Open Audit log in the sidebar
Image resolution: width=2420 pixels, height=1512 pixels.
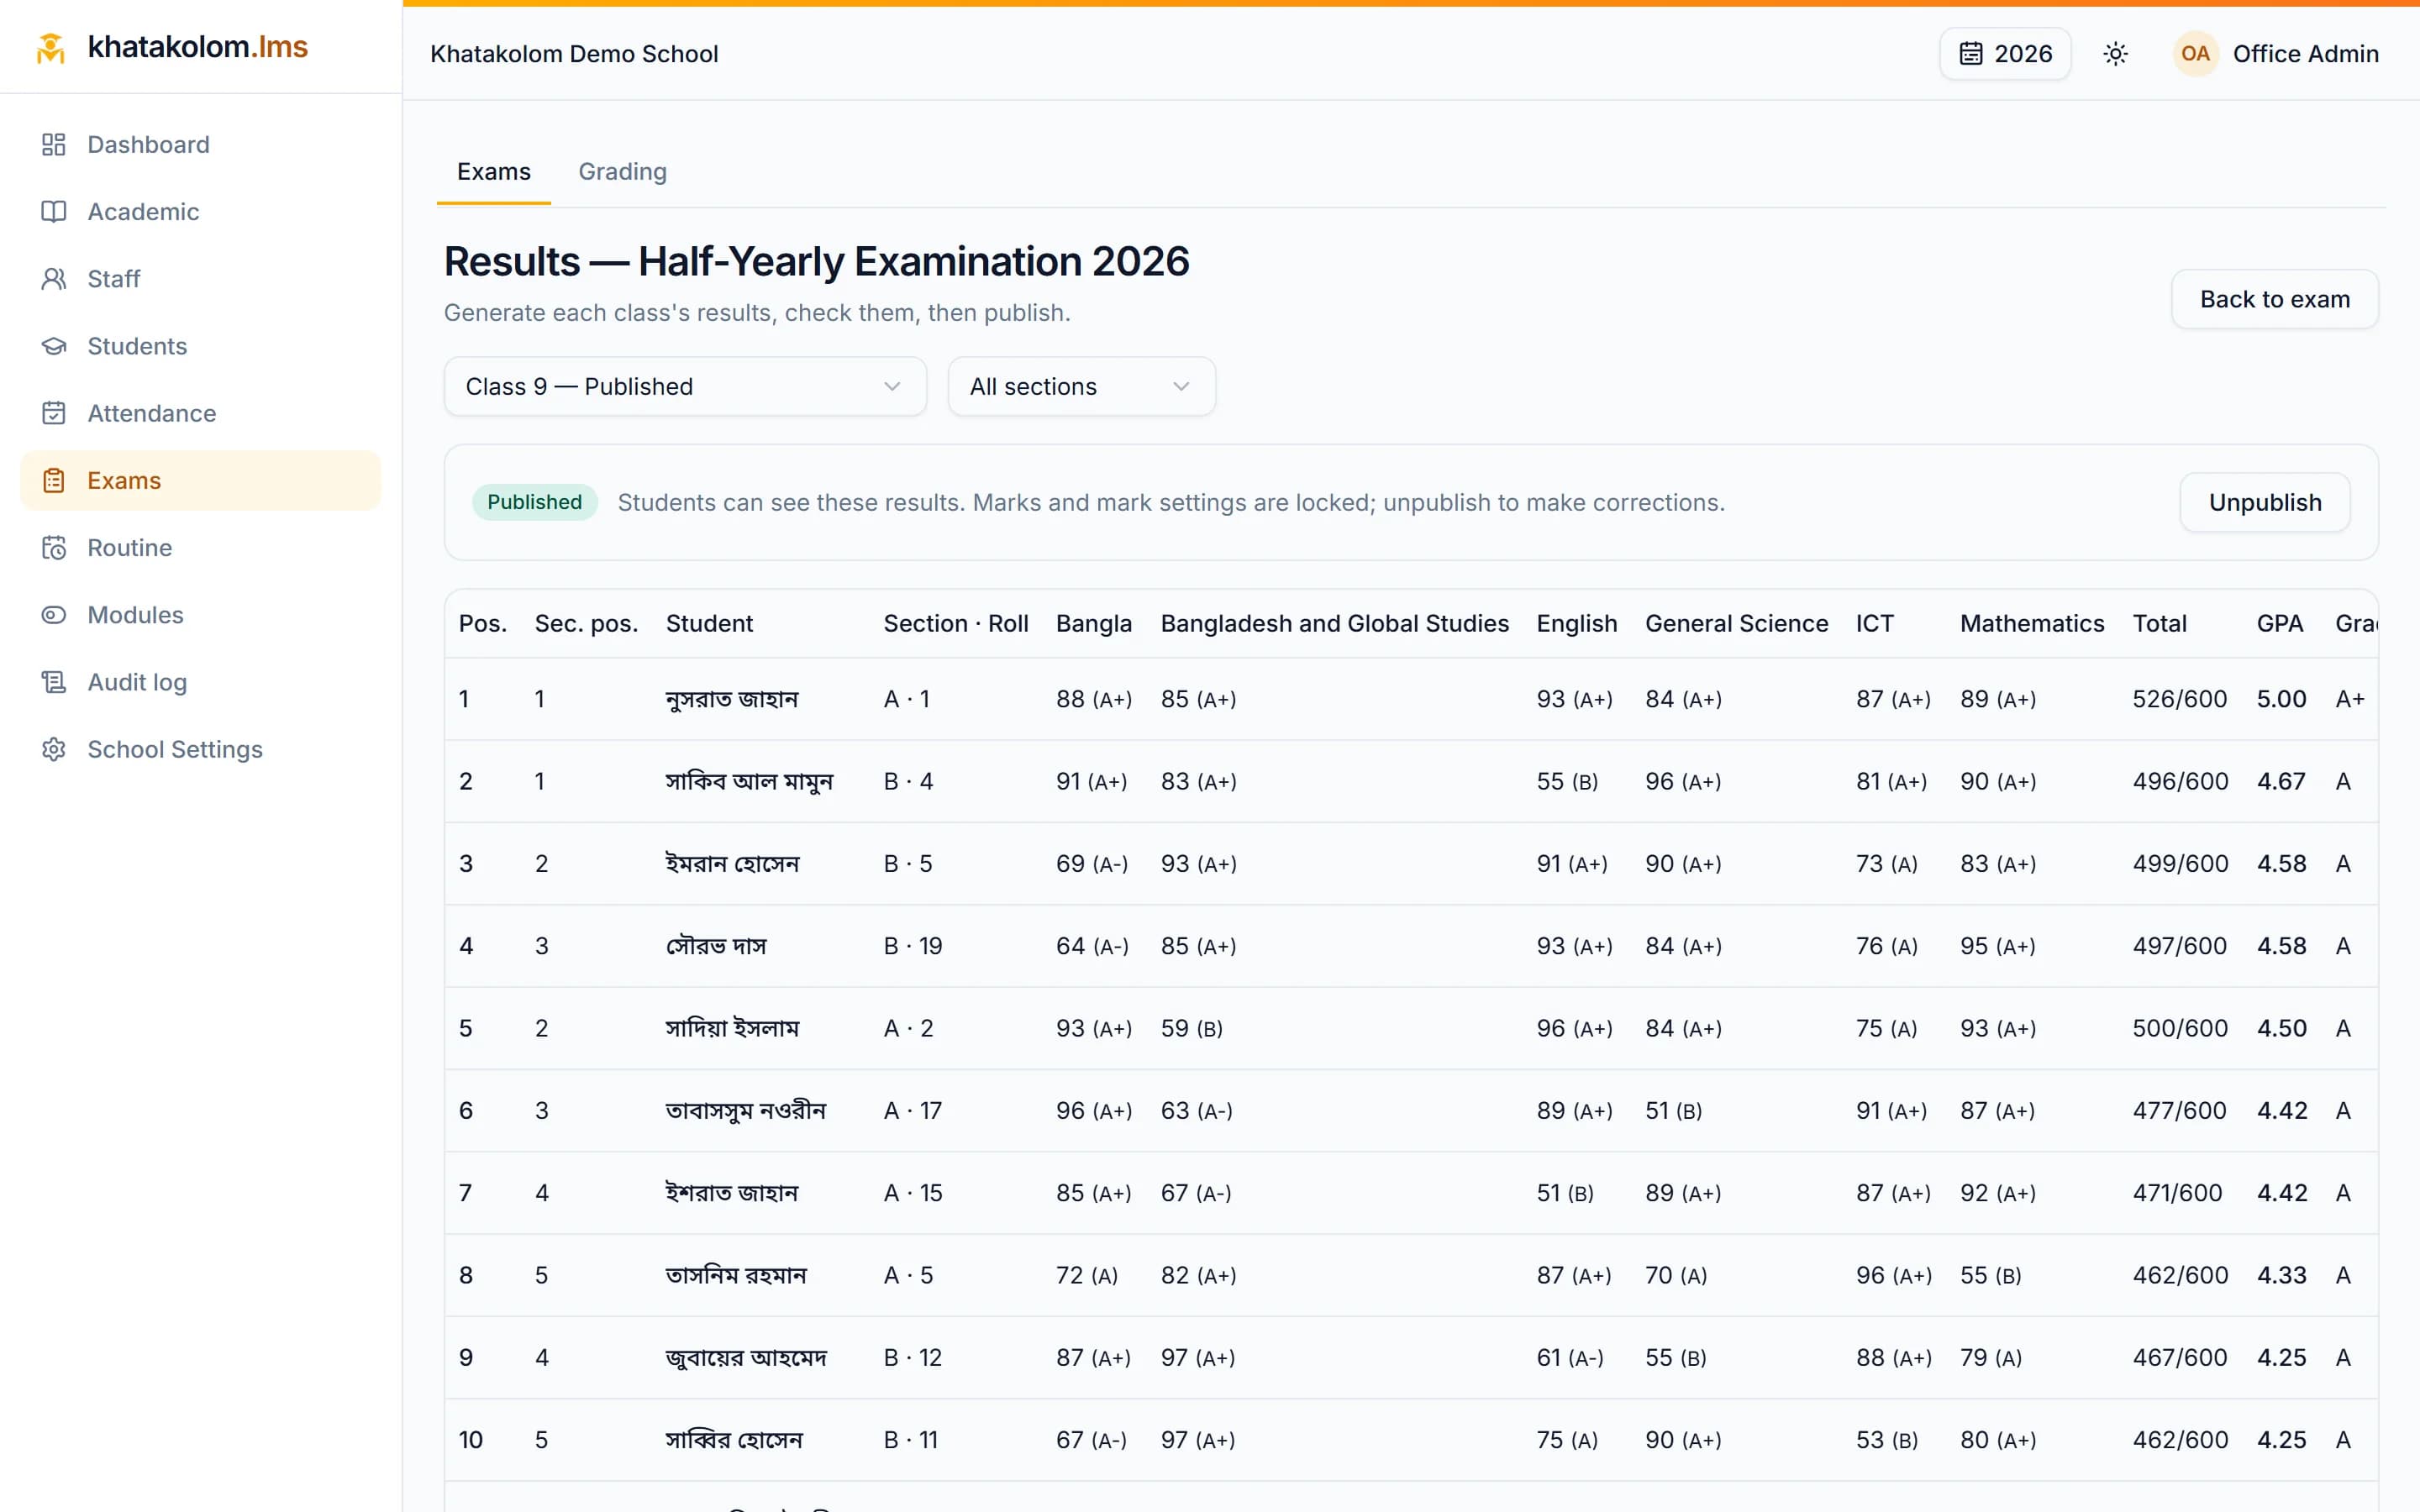pyautogui.click(x=201, y=682)
